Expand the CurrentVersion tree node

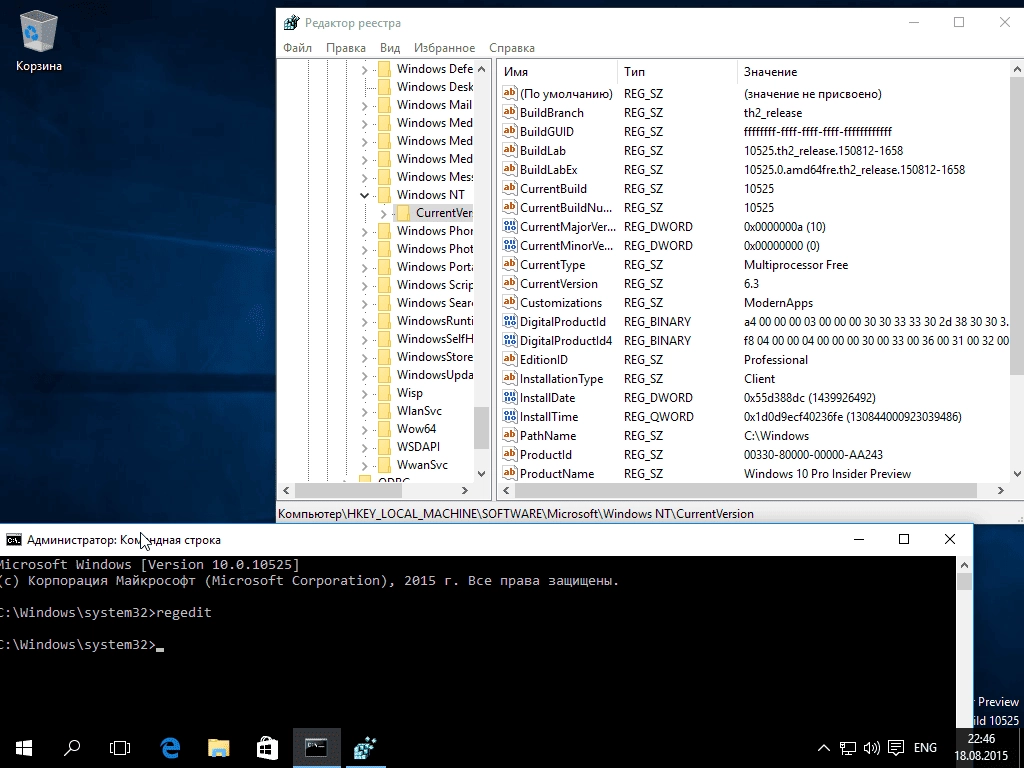click(383, 213)
